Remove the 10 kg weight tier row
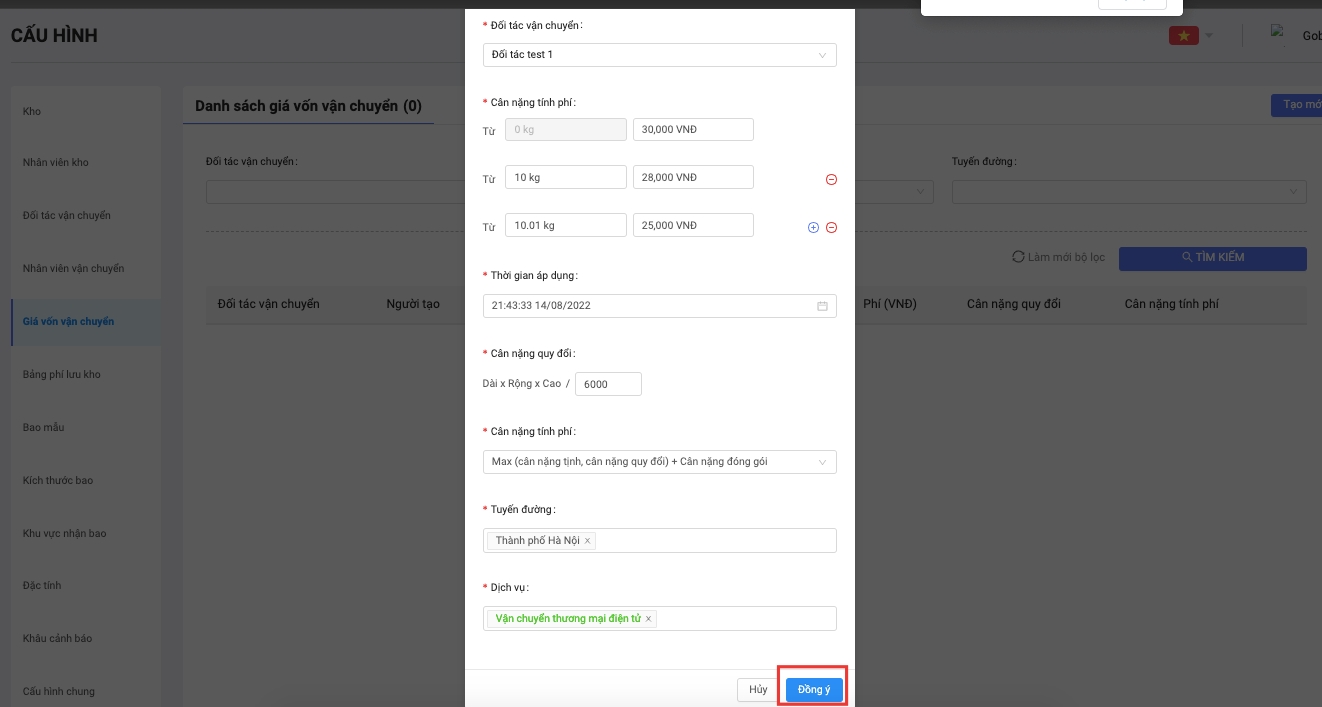The image size is (1322, 707). [x=831, y=179]
